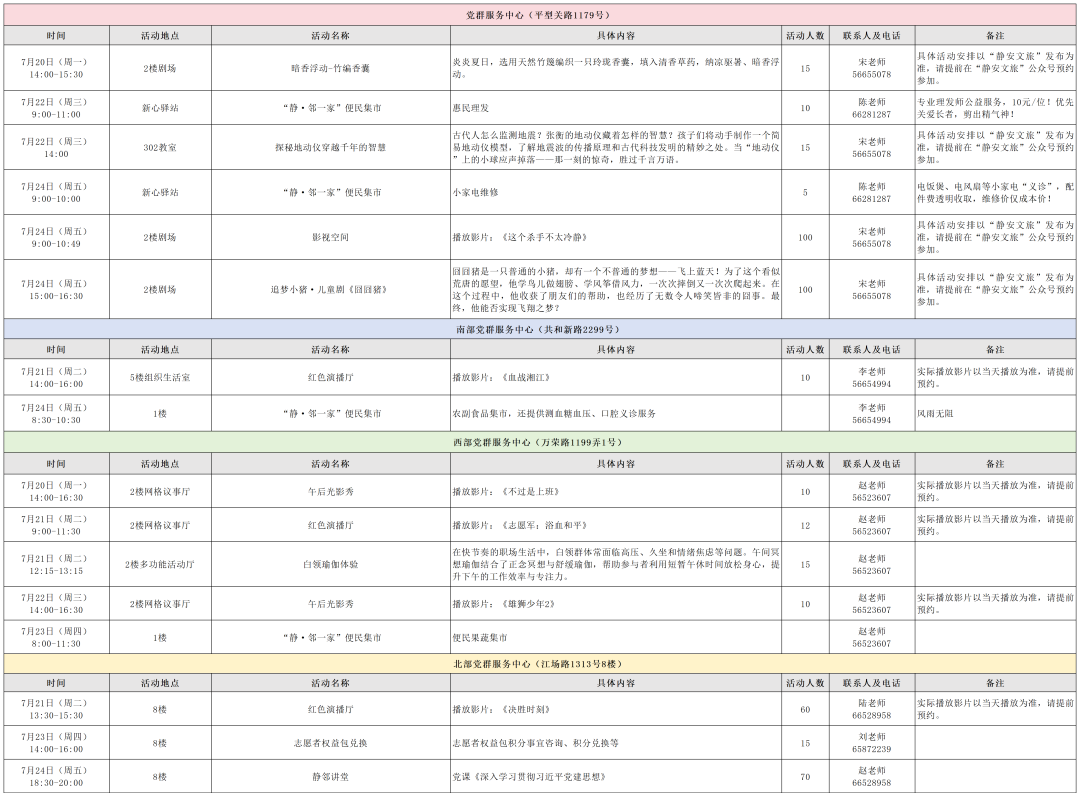
Task: Click time cell 7月22日 9:00-11:00
Action: click(x=56, y=108)
